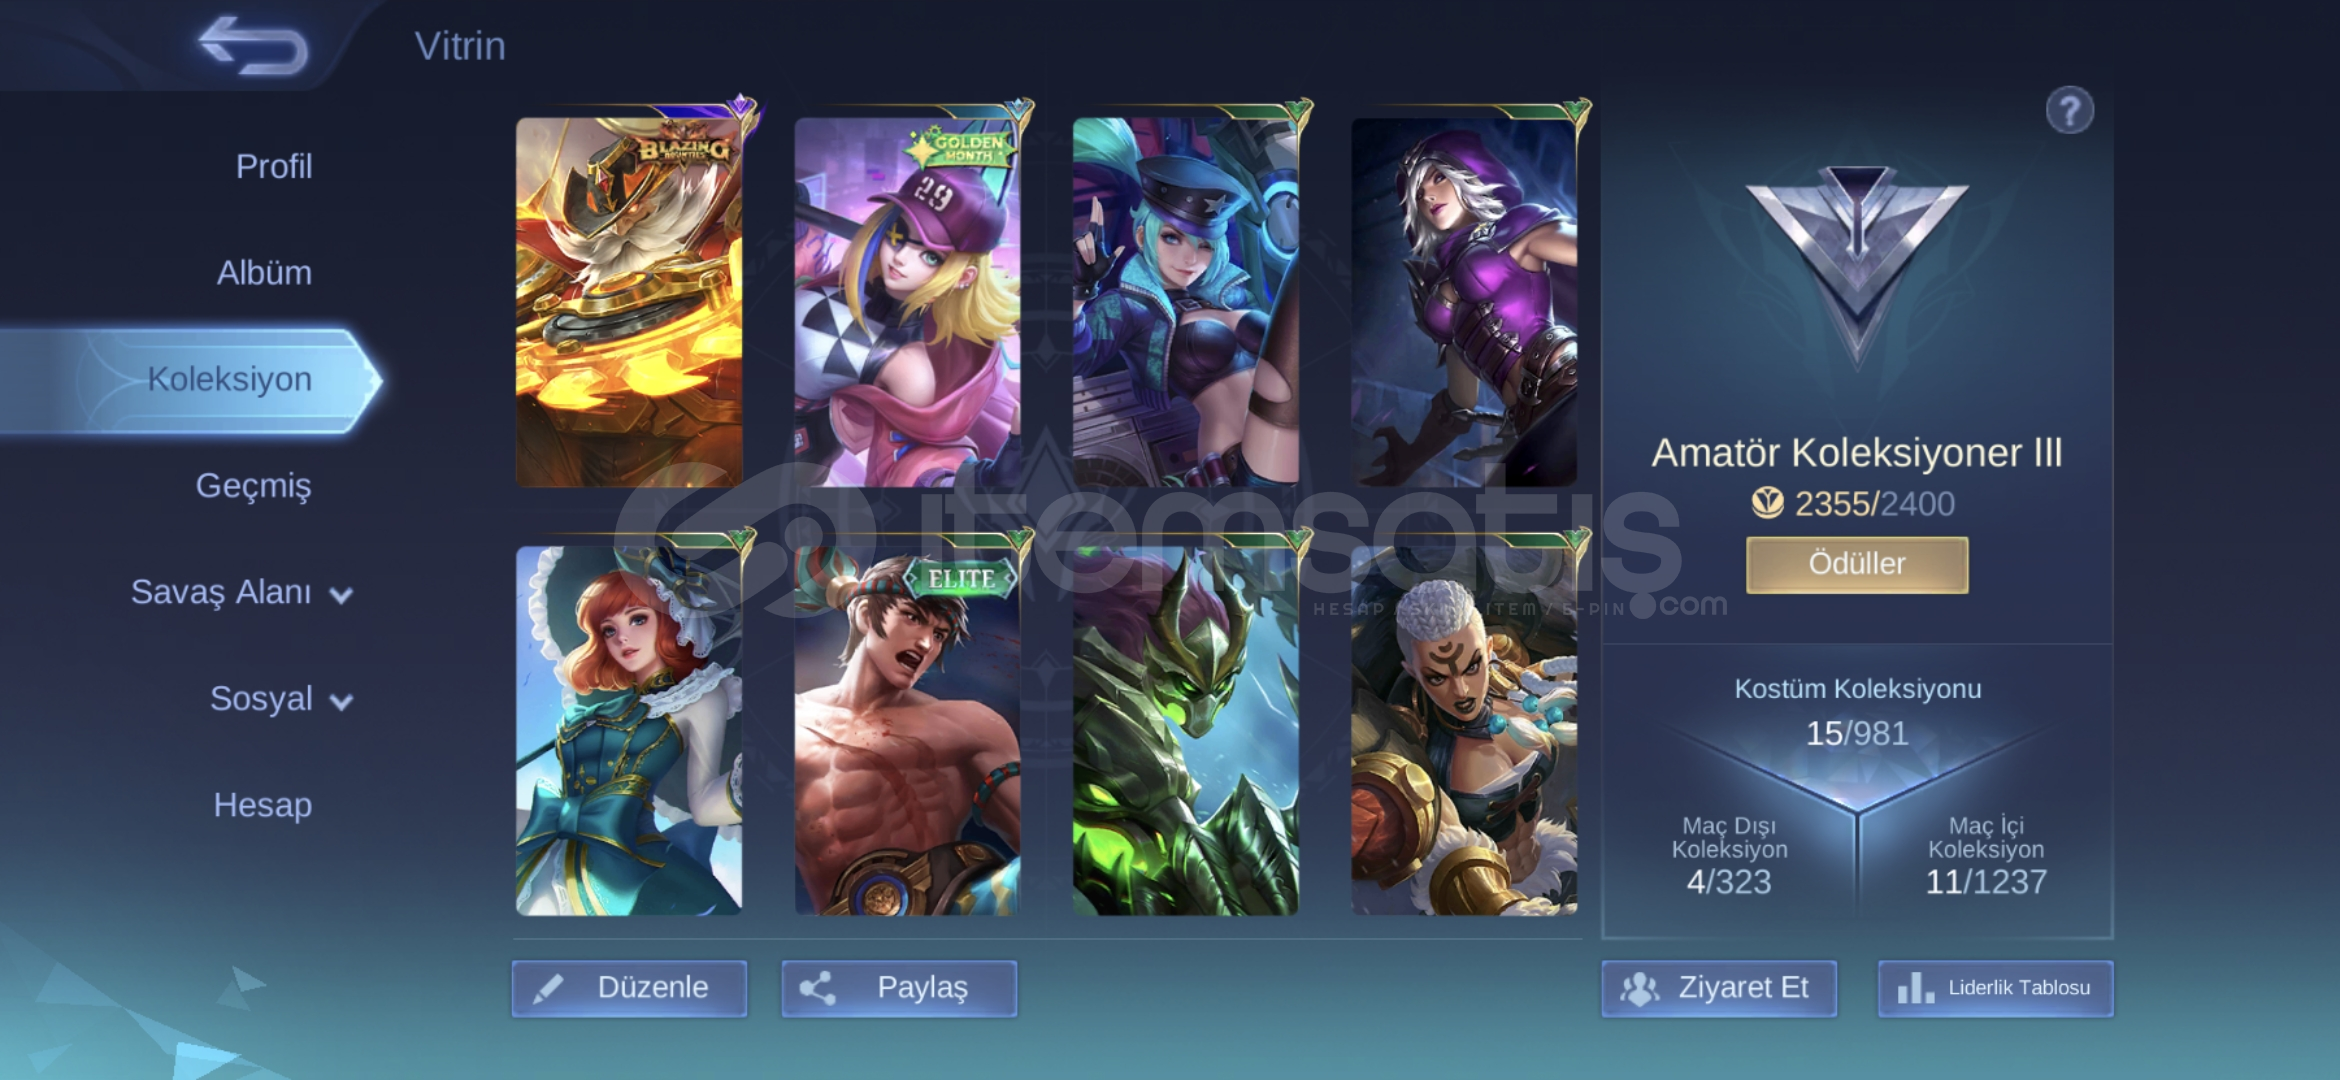This screenshot has height=1080, width=2340.
Task: Click the bar chart icon on Liderlik Tablosu
Action: tap(1914, 988)
